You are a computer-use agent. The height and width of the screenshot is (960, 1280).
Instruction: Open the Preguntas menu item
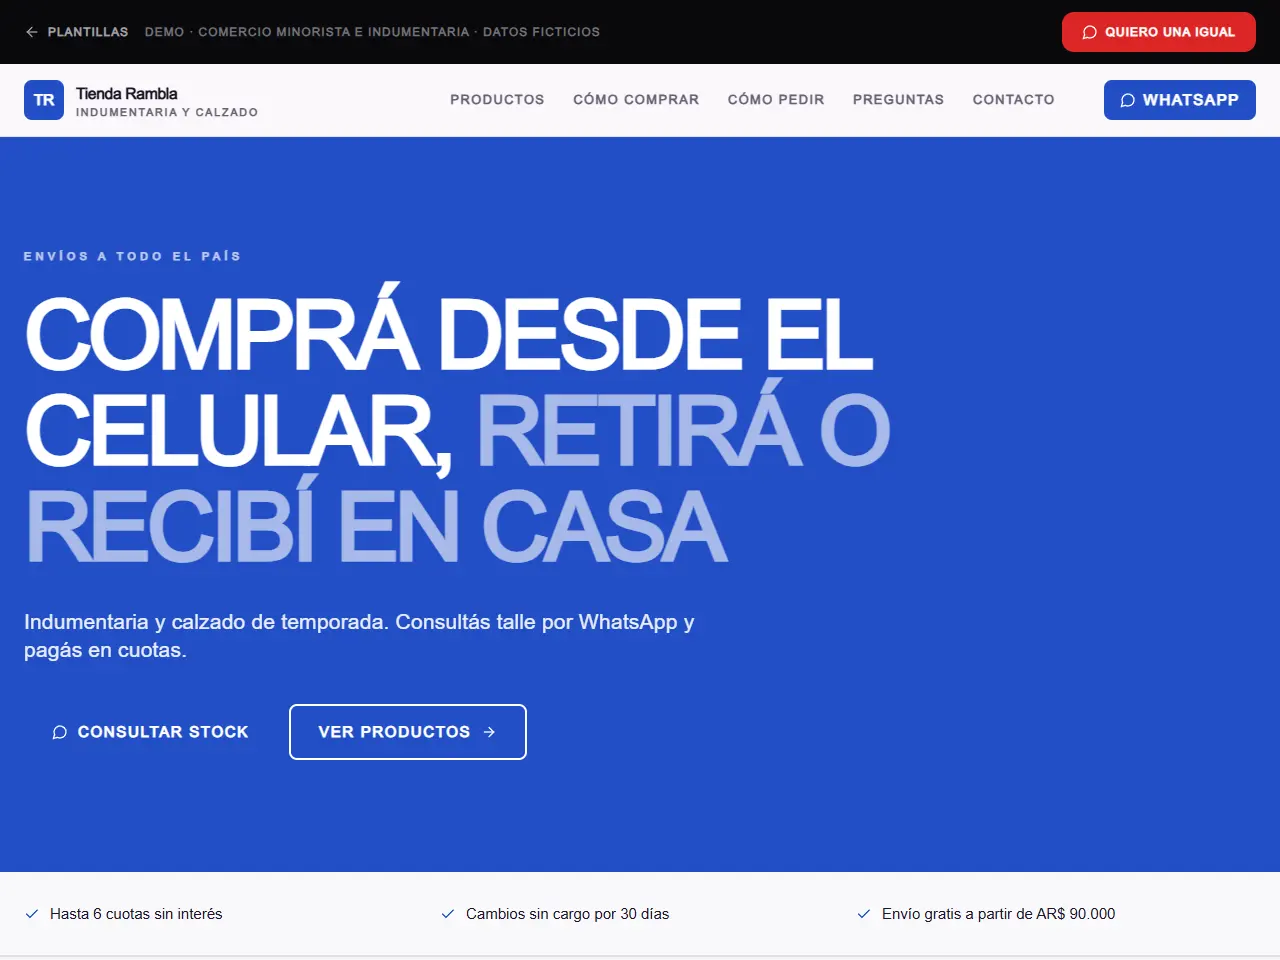click(x=898, y=100)
